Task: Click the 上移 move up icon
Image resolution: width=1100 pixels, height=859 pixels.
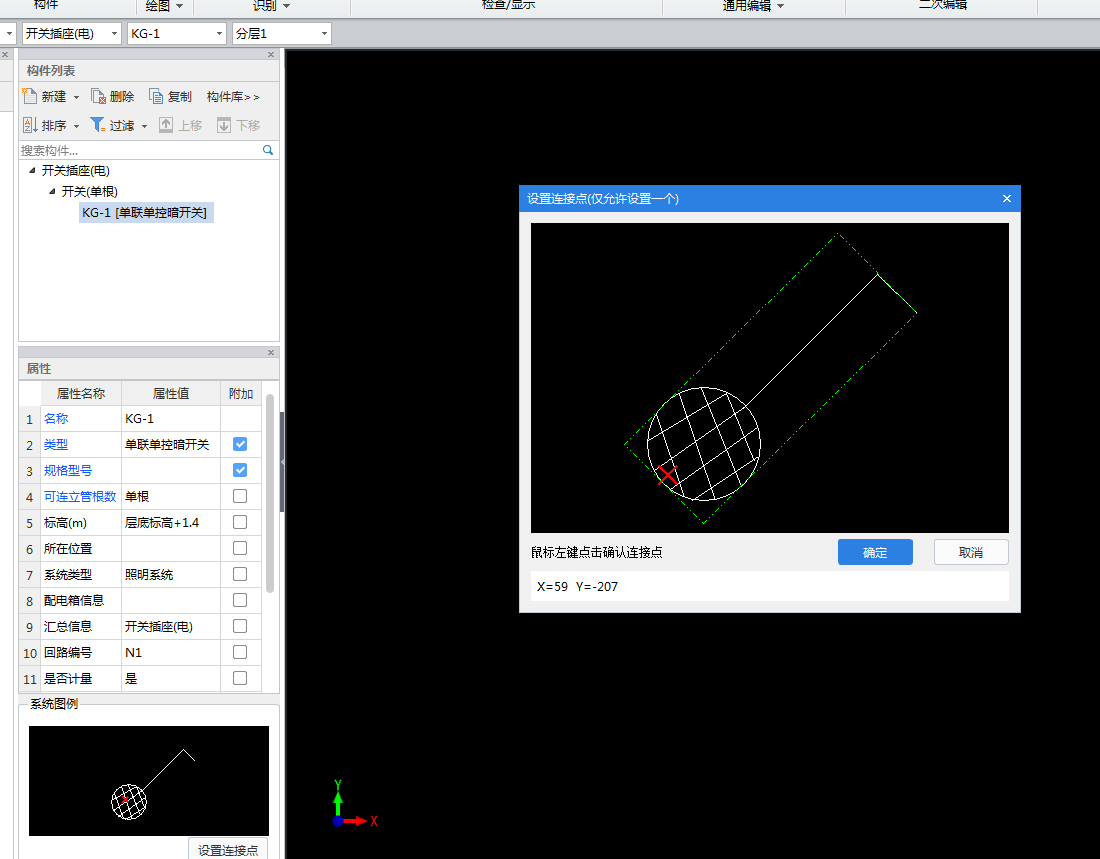Action: (166, 125)
